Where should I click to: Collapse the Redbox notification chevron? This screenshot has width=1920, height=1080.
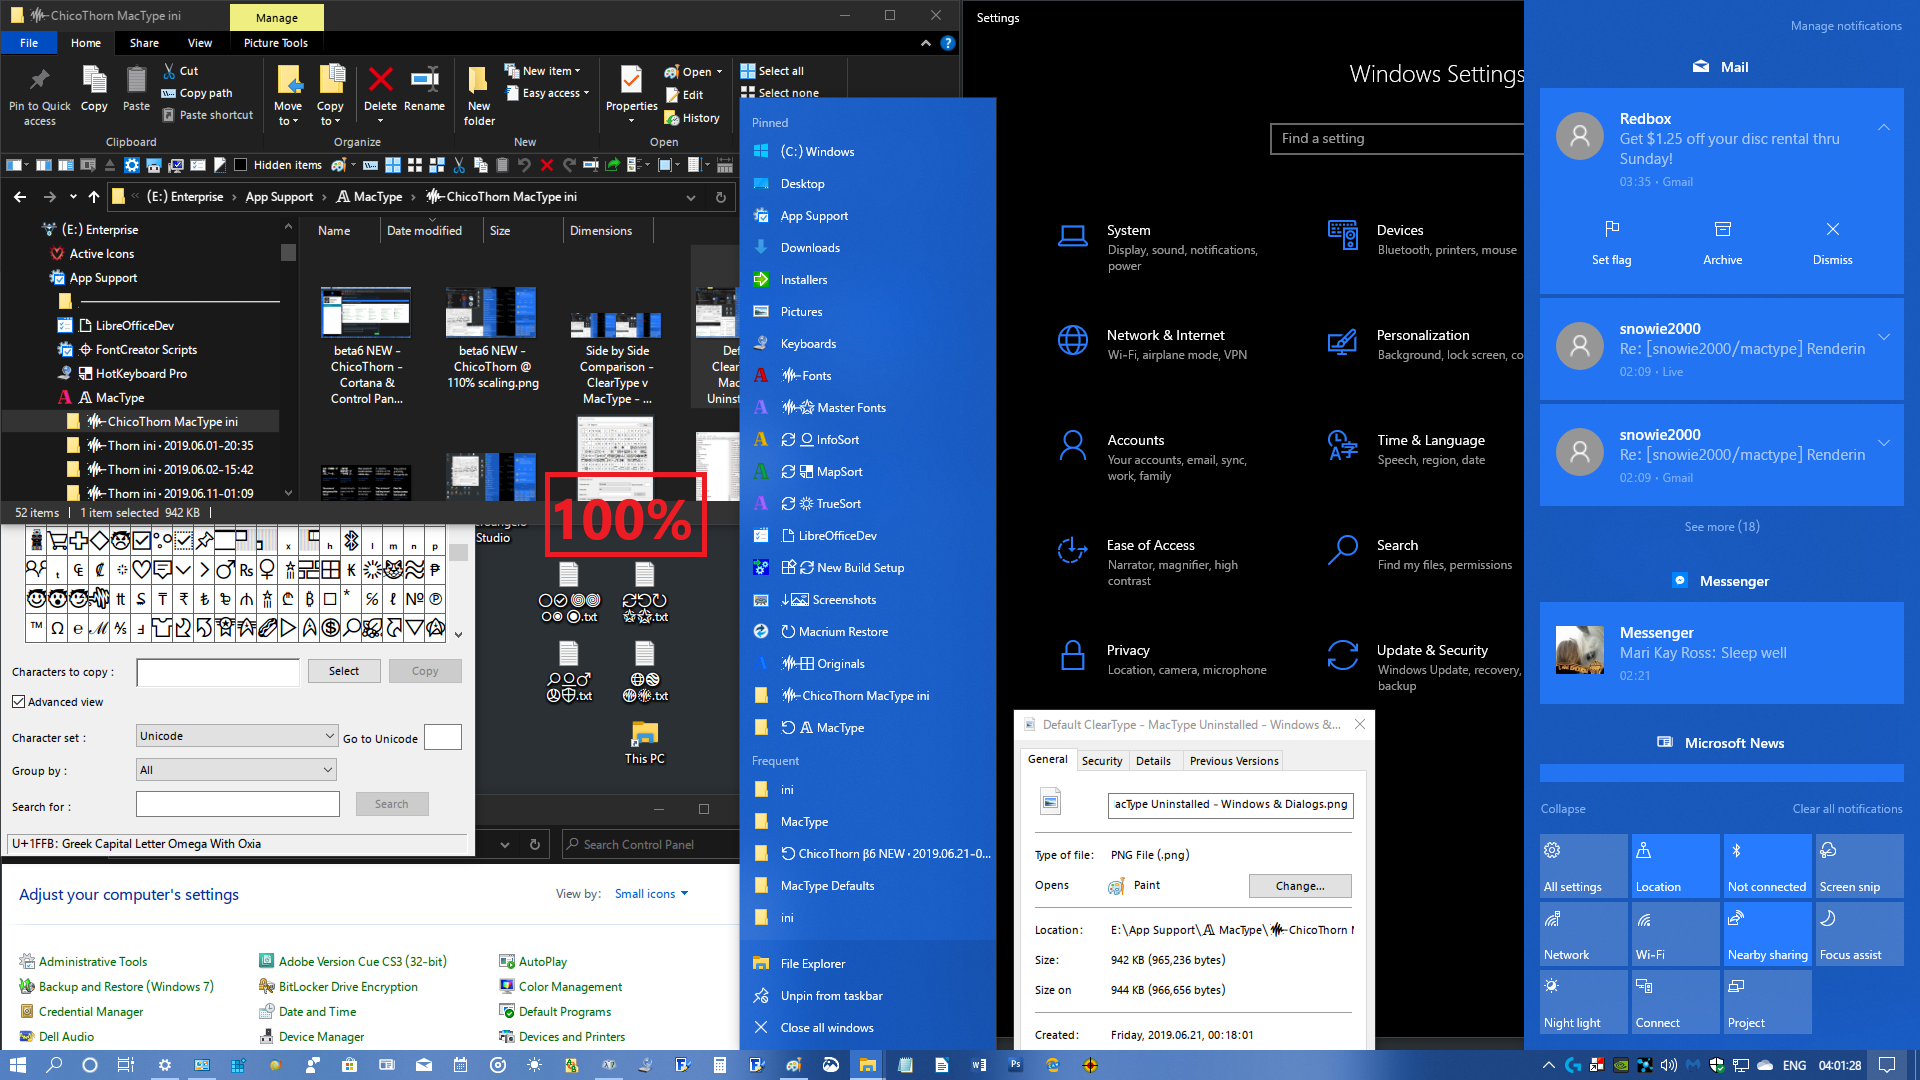1883,127
